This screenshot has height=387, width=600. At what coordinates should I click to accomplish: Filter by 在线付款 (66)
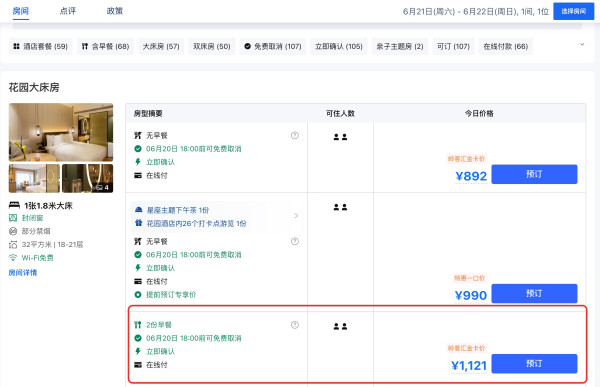pos(505,46)
